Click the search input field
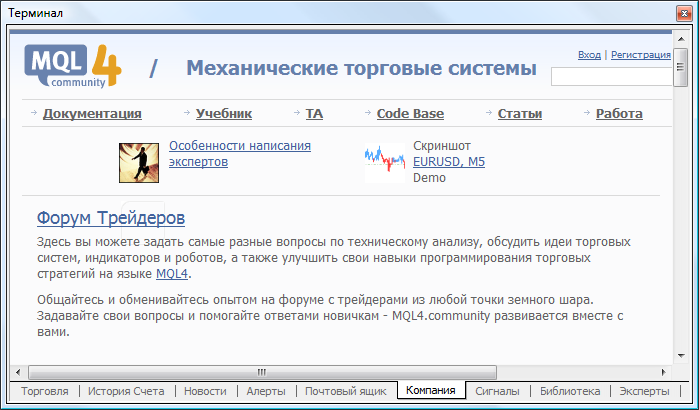The image size is (699, 410). tap(611, 76)
